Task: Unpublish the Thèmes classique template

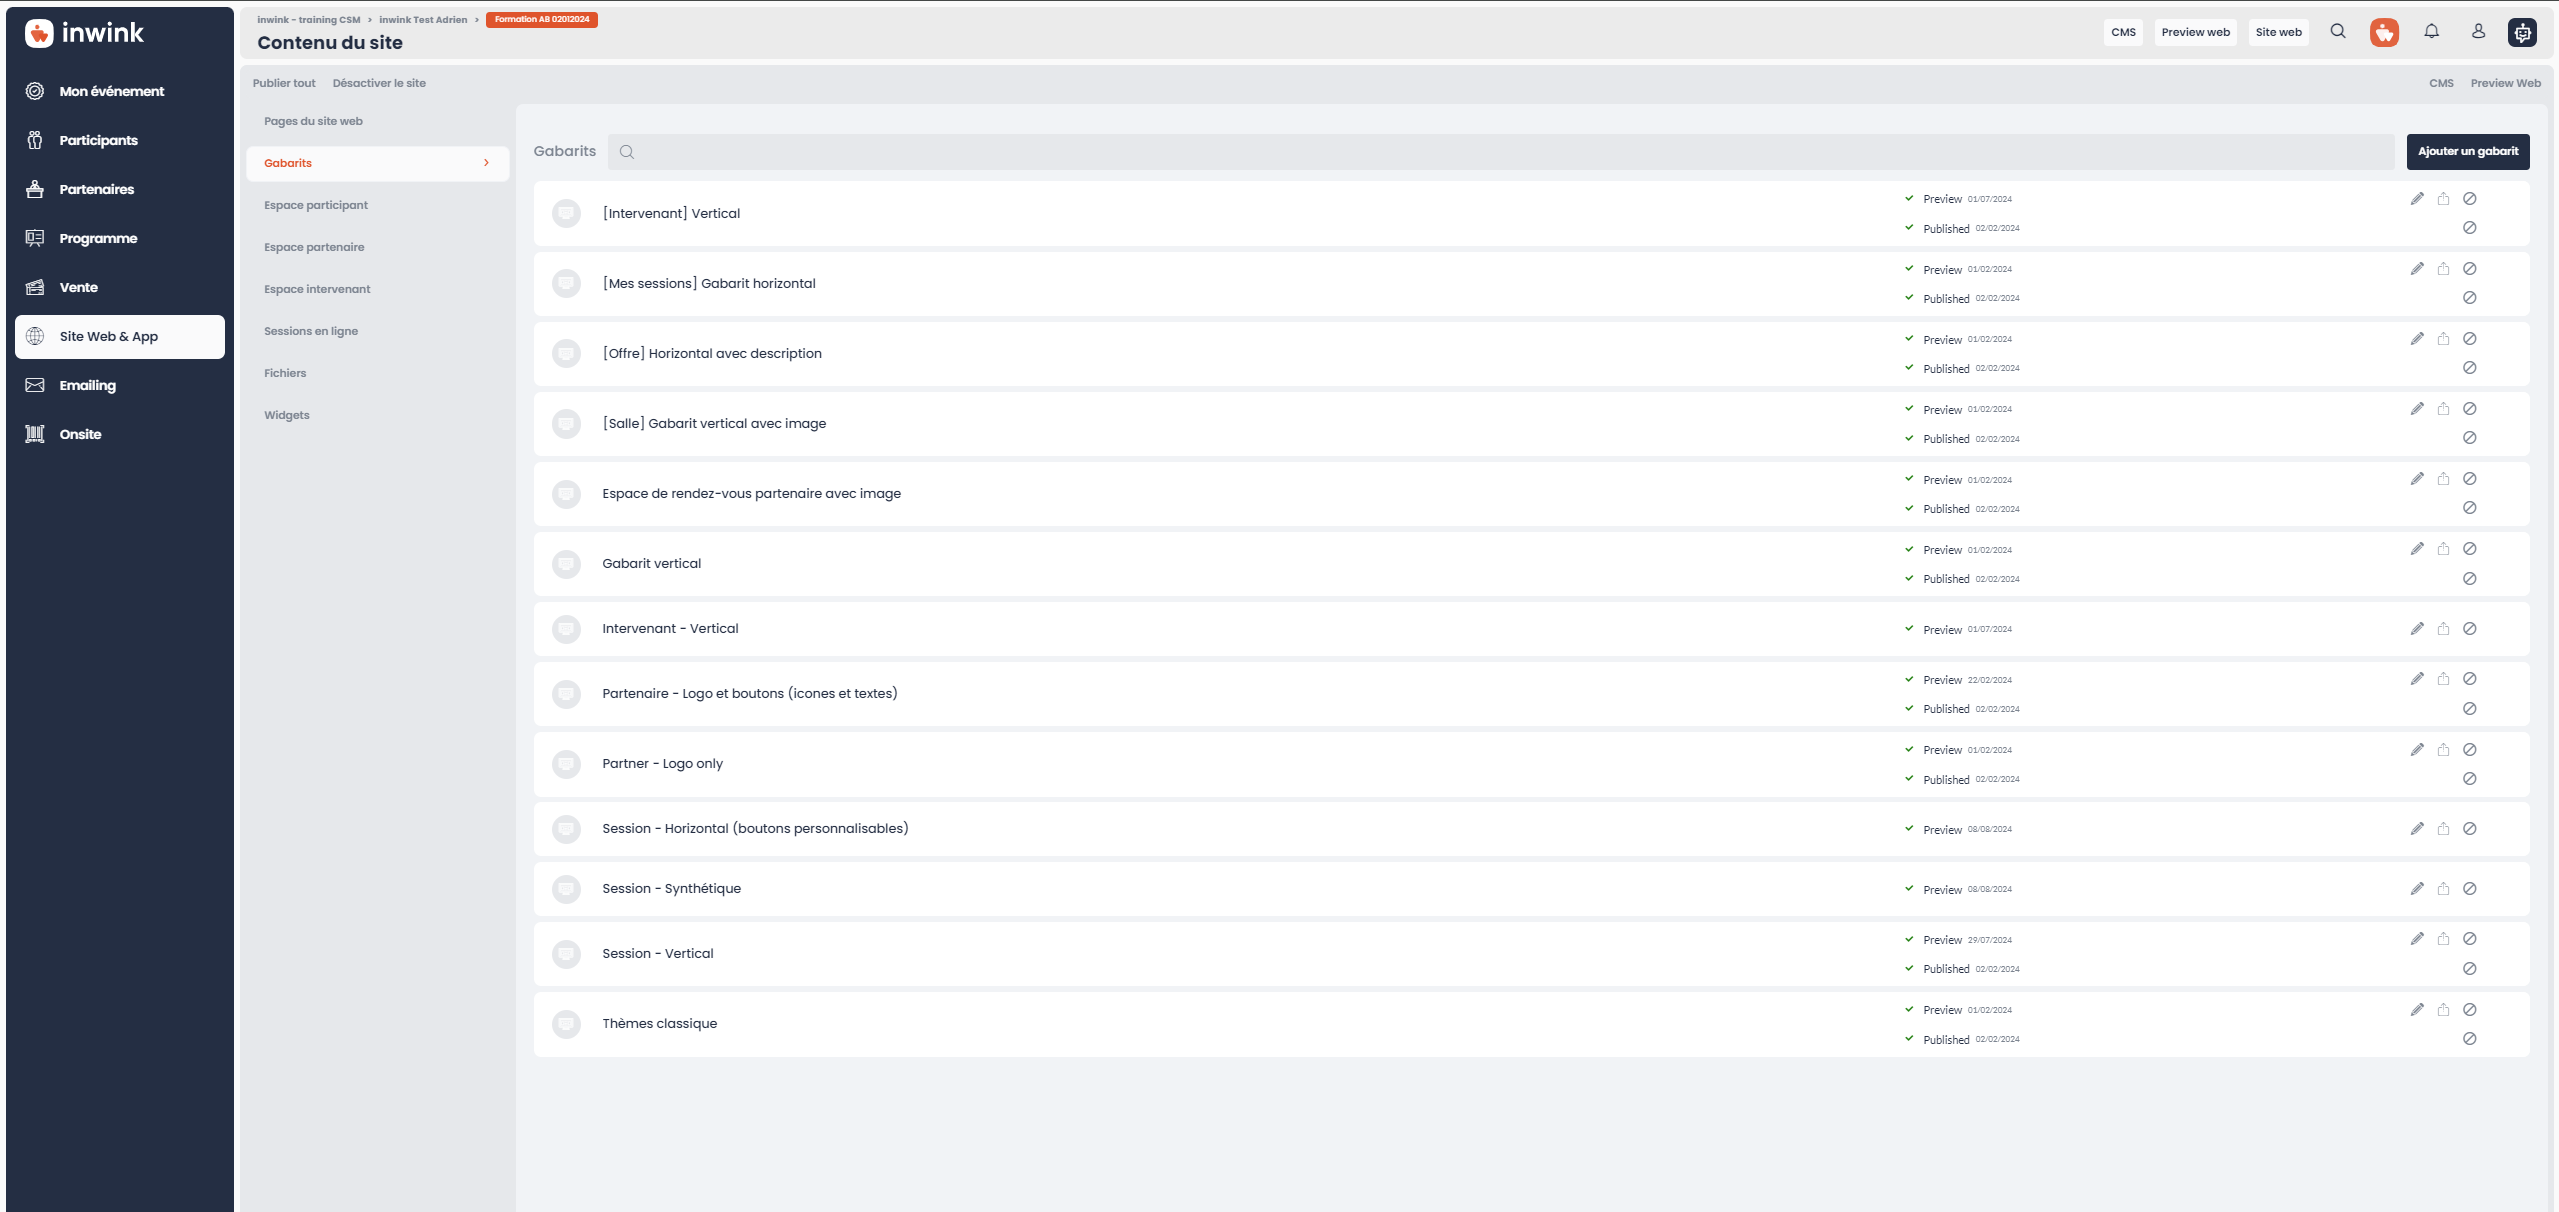Action: tap(2469, 1039)
